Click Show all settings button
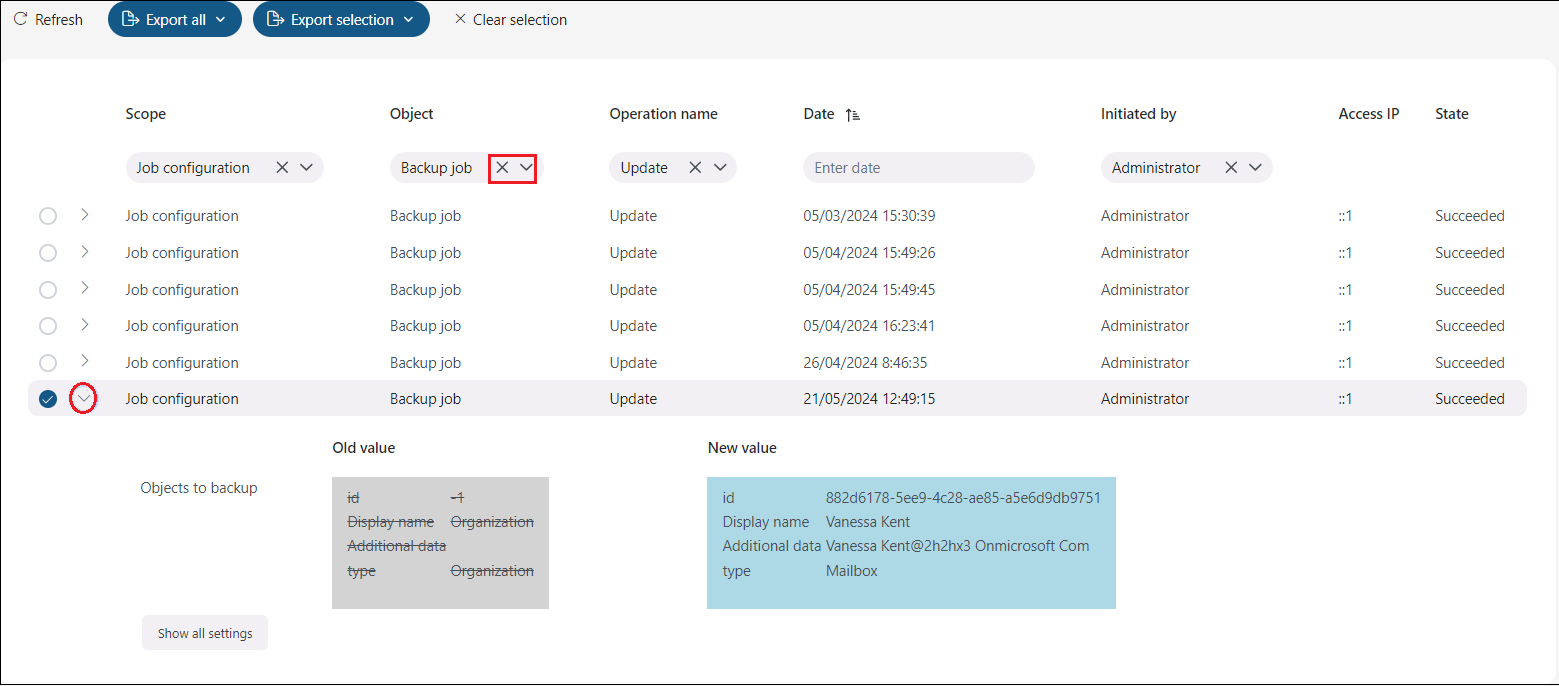 point(205,633)
